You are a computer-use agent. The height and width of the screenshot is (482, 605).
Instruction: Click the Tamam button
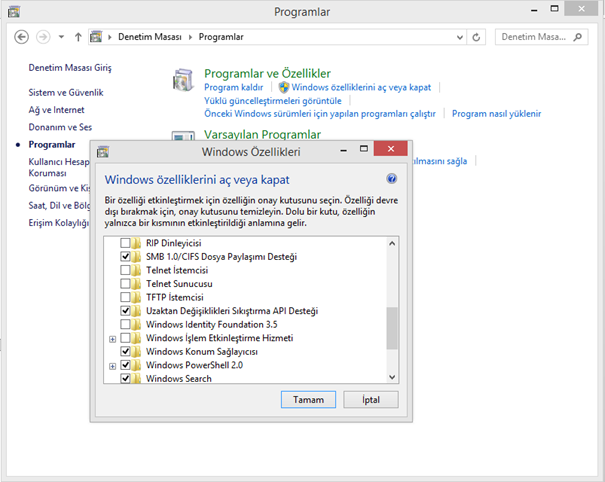pos(308,399)
